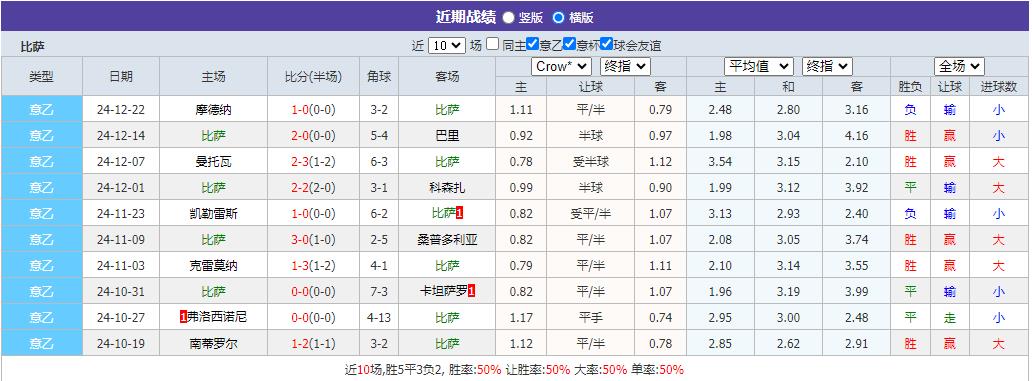Click the 平手 handicap cell

pyautogui.click(x=590, y=318)
